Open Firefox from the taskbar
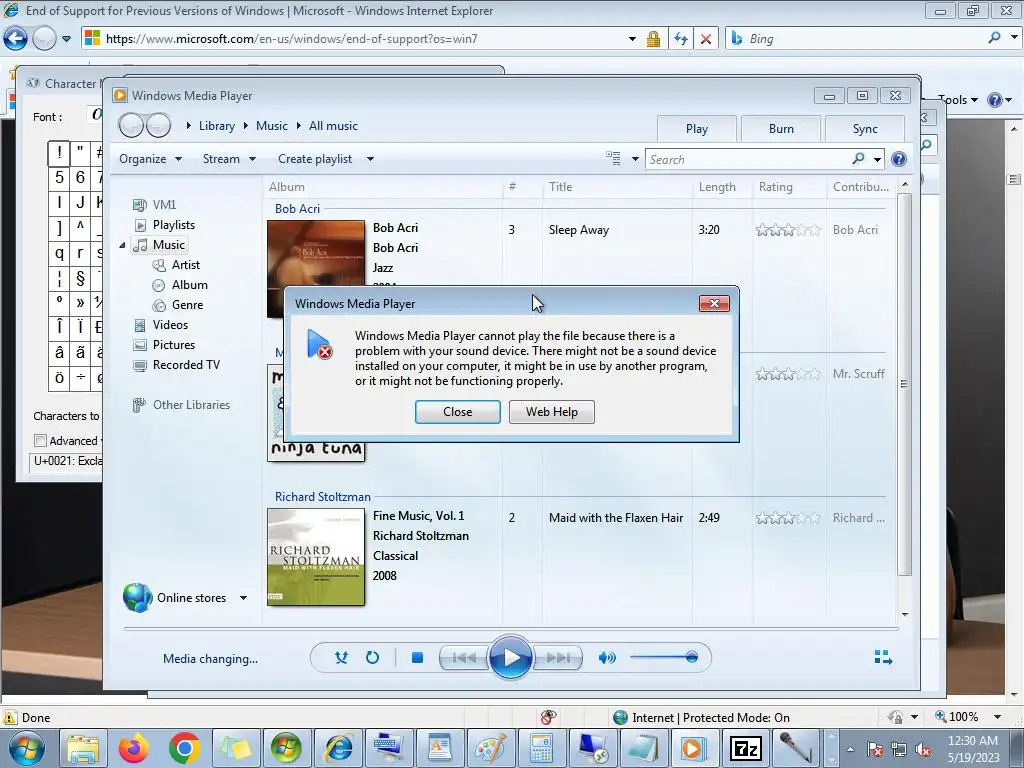Viewport: 1024px width, 768px height. tap(134, 748)
